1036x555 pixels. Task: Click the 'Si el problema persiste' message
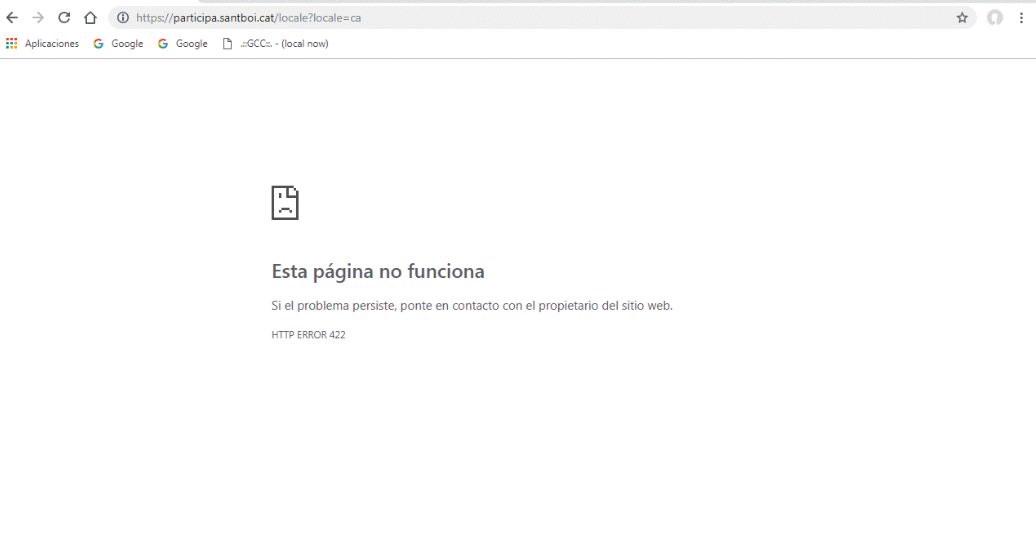pyautogui.click(x=472, y=306)
